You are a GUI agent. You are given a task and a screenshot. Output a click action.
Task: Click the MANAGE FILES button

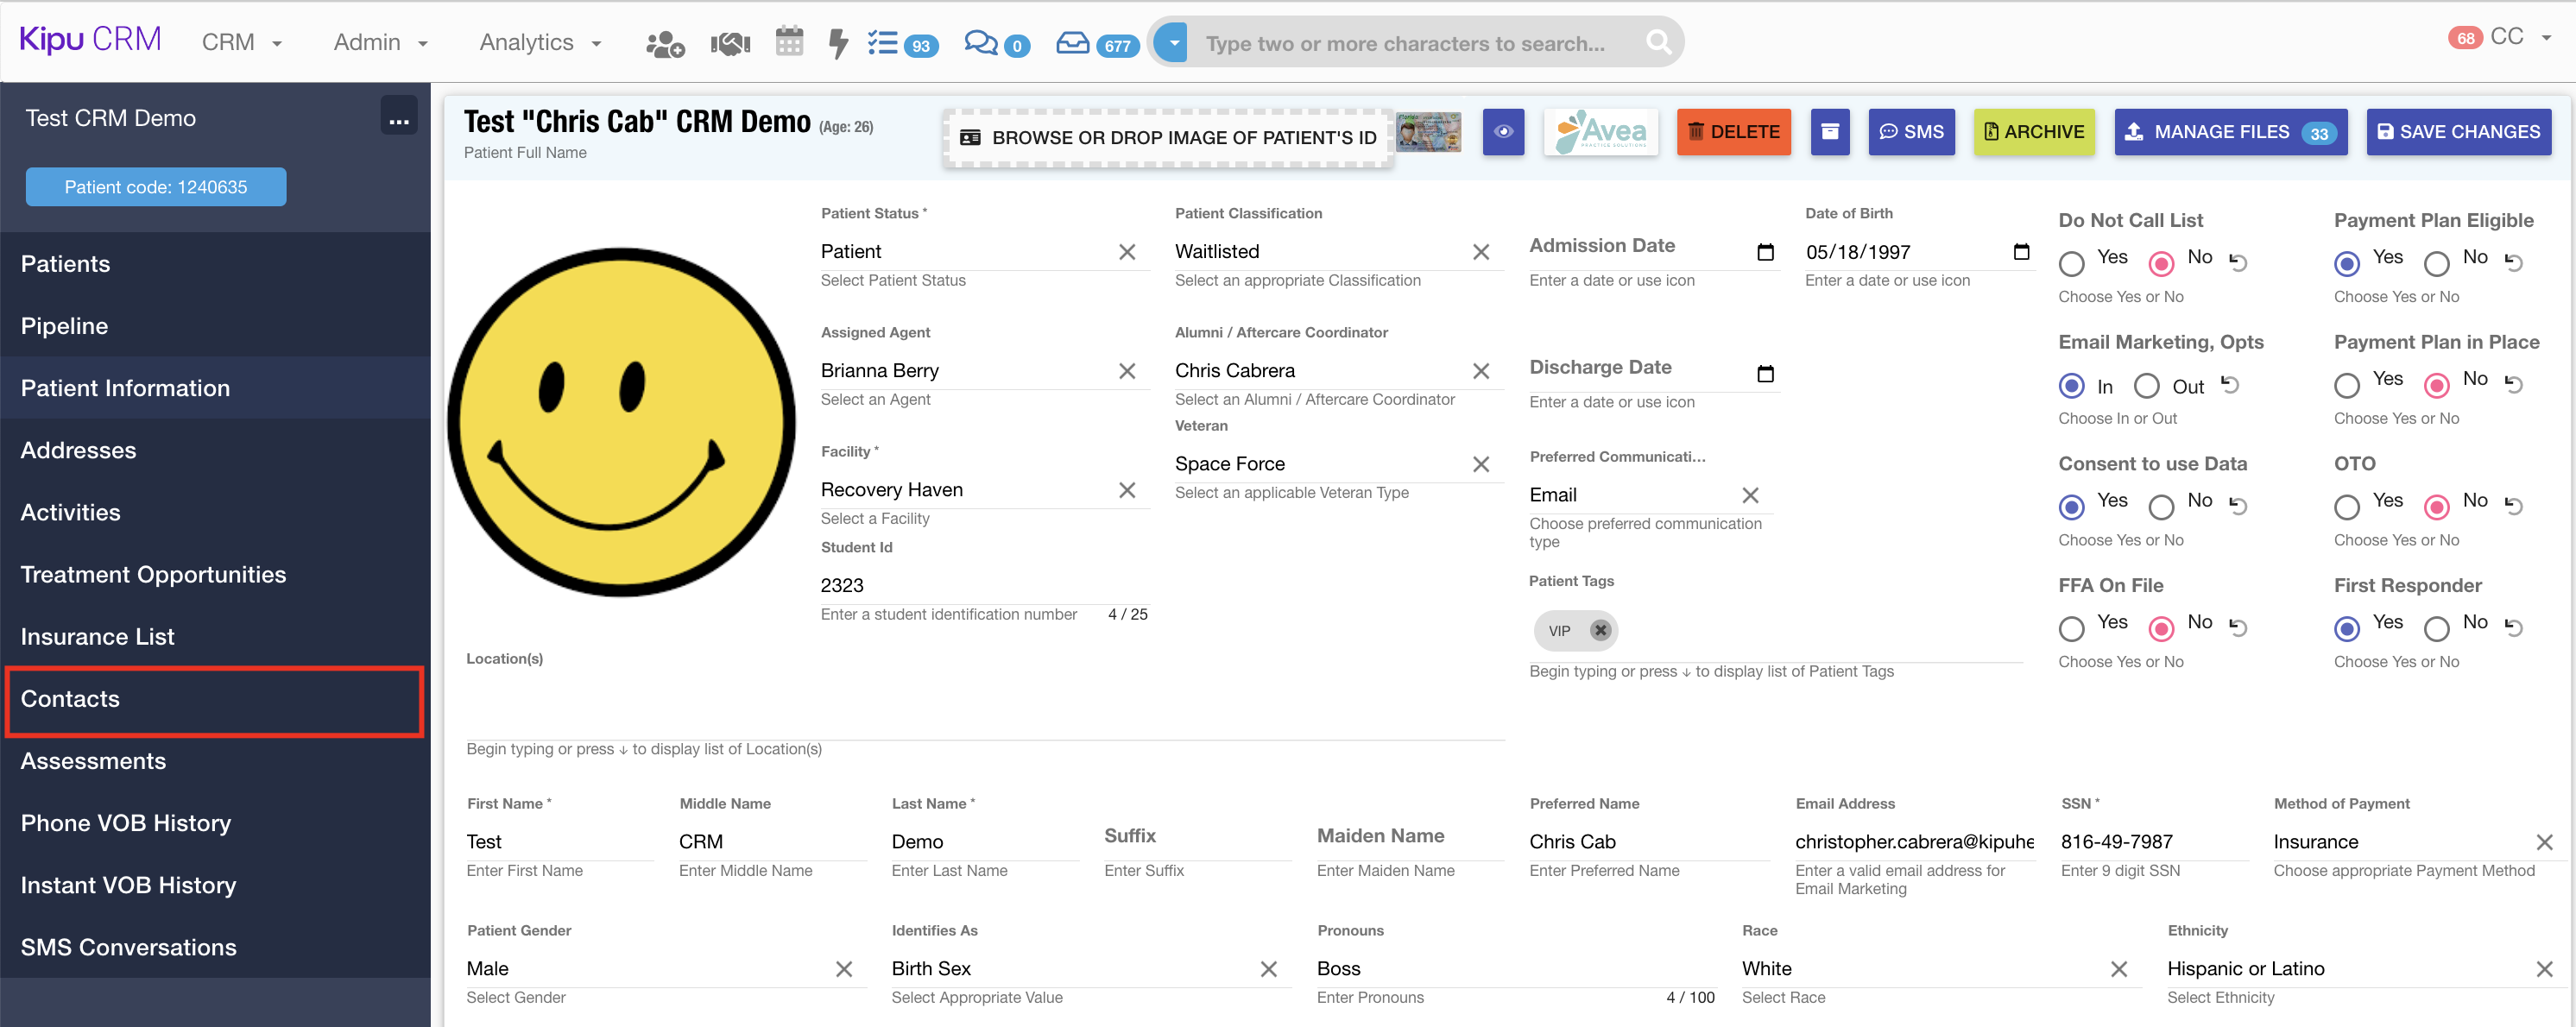[x=2229, y=131]
